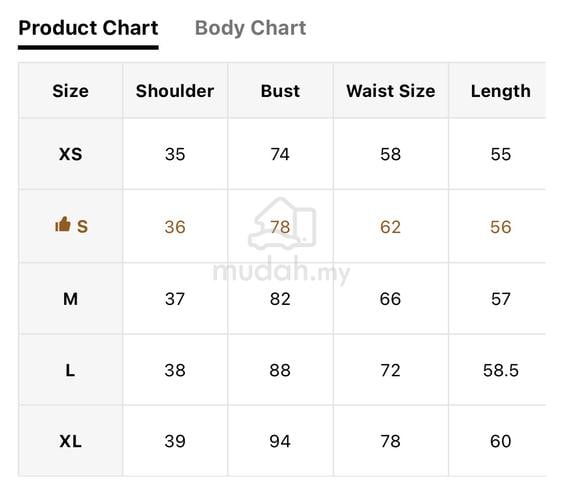Click the Waist Size column header
This screenshot has width=564, height=480.
coord(391,91)
